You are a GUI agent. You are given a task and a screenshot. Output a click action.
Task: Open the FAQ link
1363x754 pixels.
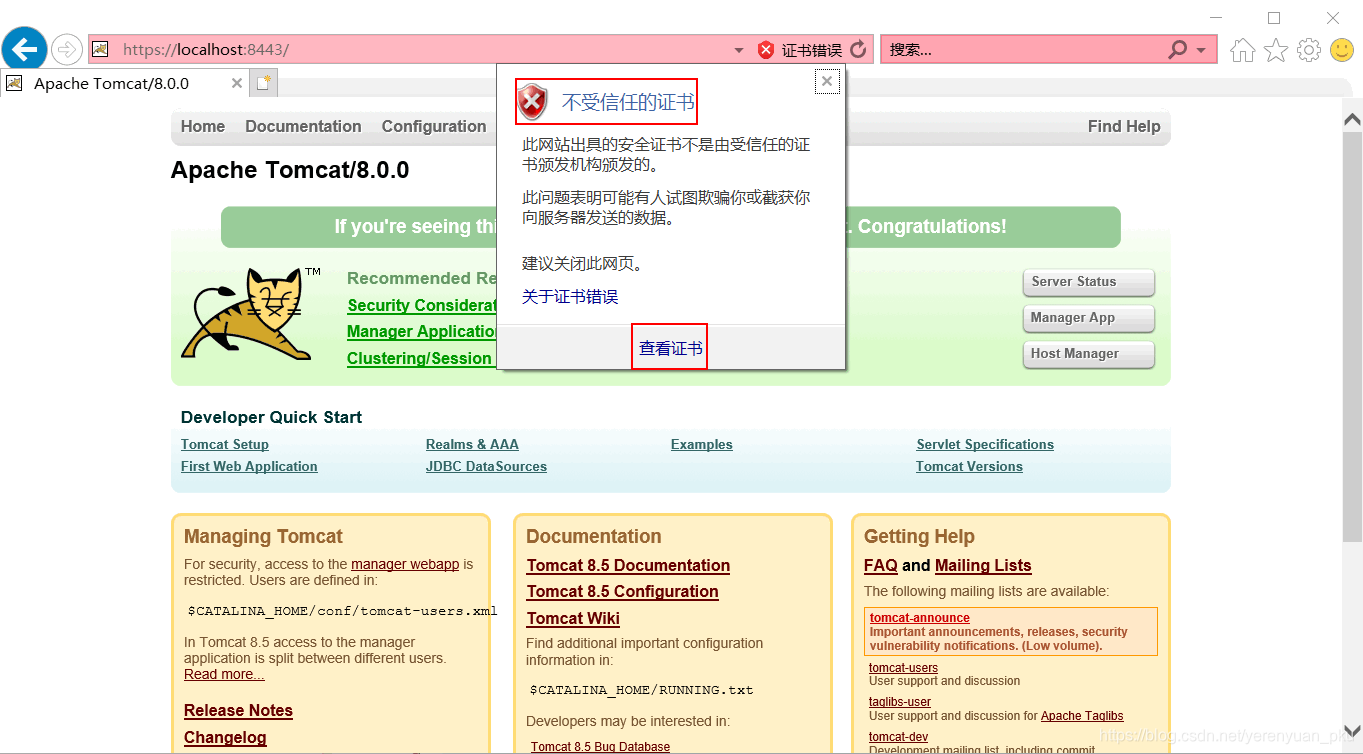(x=881, y=566)
